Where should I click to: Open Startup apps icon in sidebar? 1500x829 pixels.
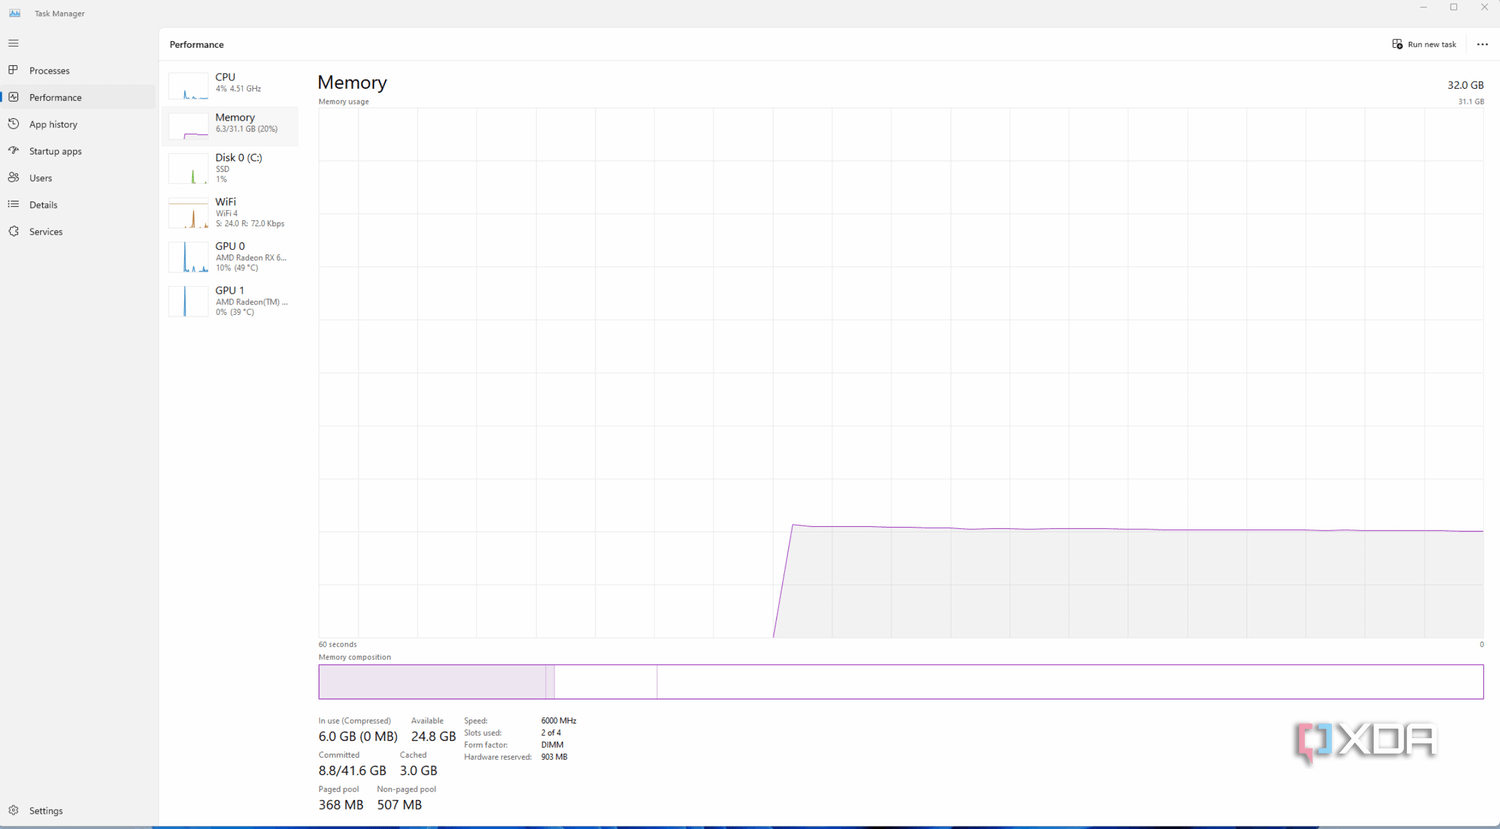(13, 151)
